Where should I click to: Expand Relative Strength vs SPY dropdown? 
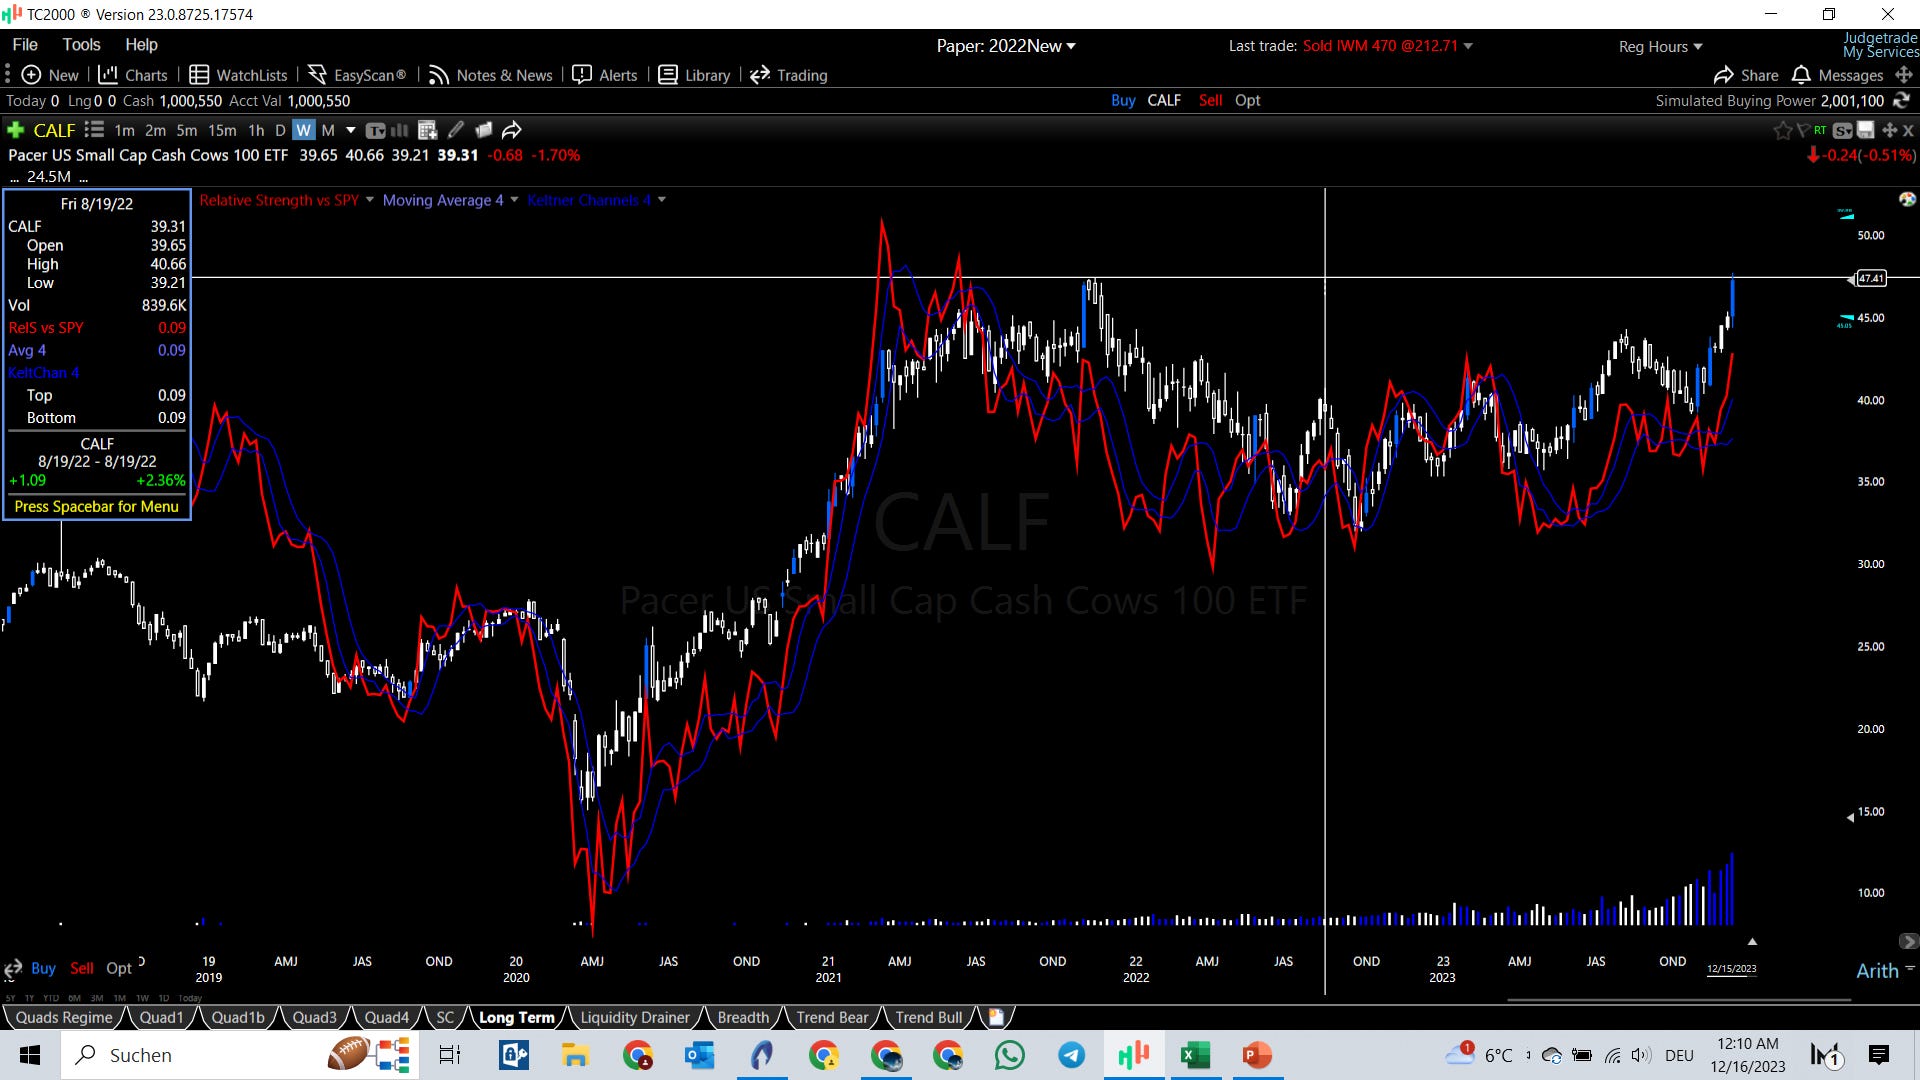pos(370,200)
